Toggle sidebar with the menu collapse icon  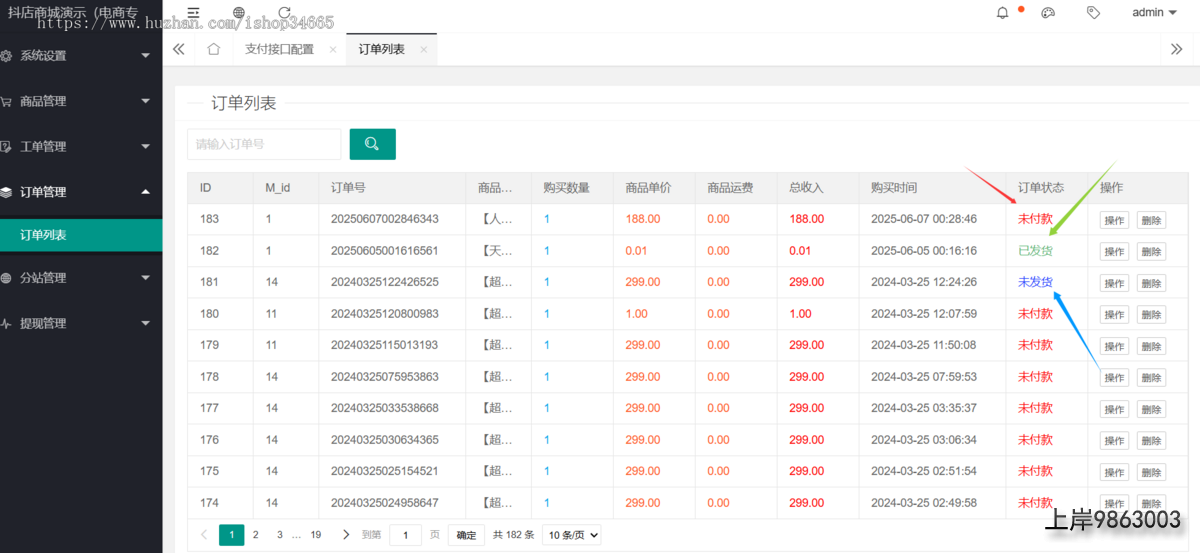(193, 13)
